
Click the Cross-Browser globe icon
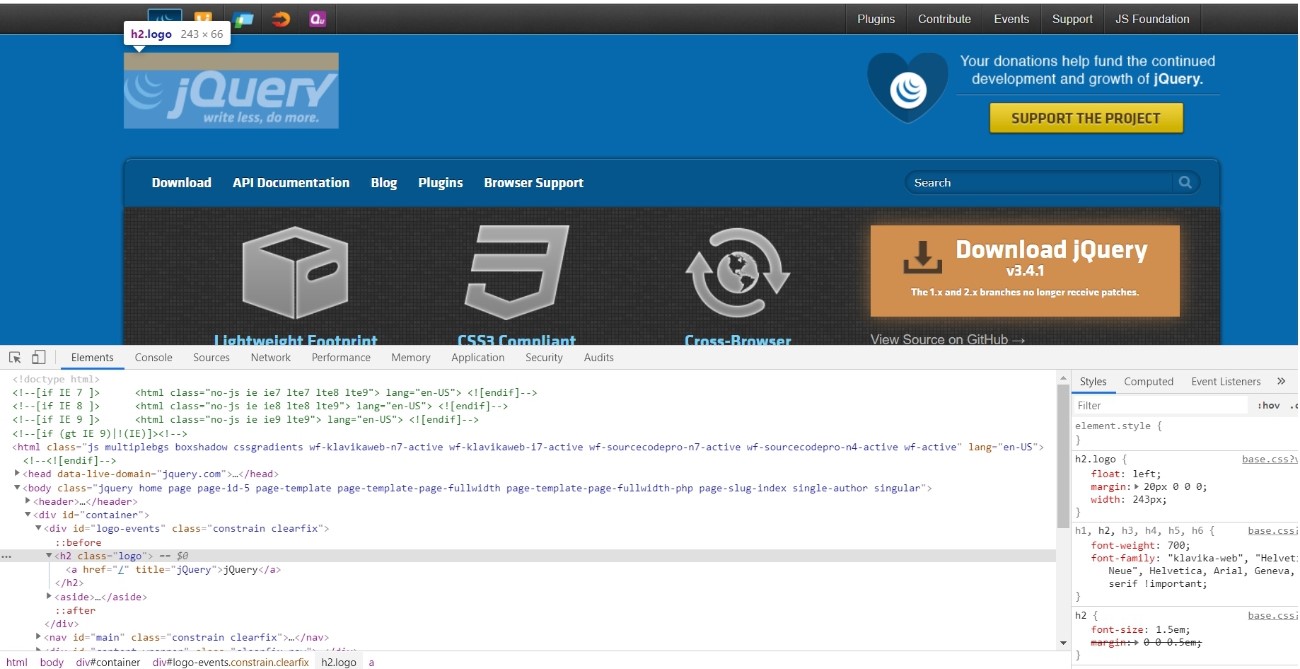(x=737, y=273)
